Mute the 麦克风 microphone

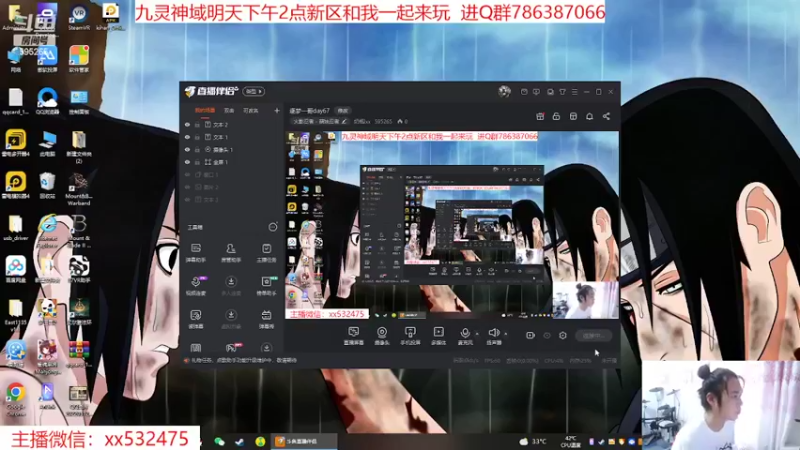pyautogui.click(x=465, y=336)
